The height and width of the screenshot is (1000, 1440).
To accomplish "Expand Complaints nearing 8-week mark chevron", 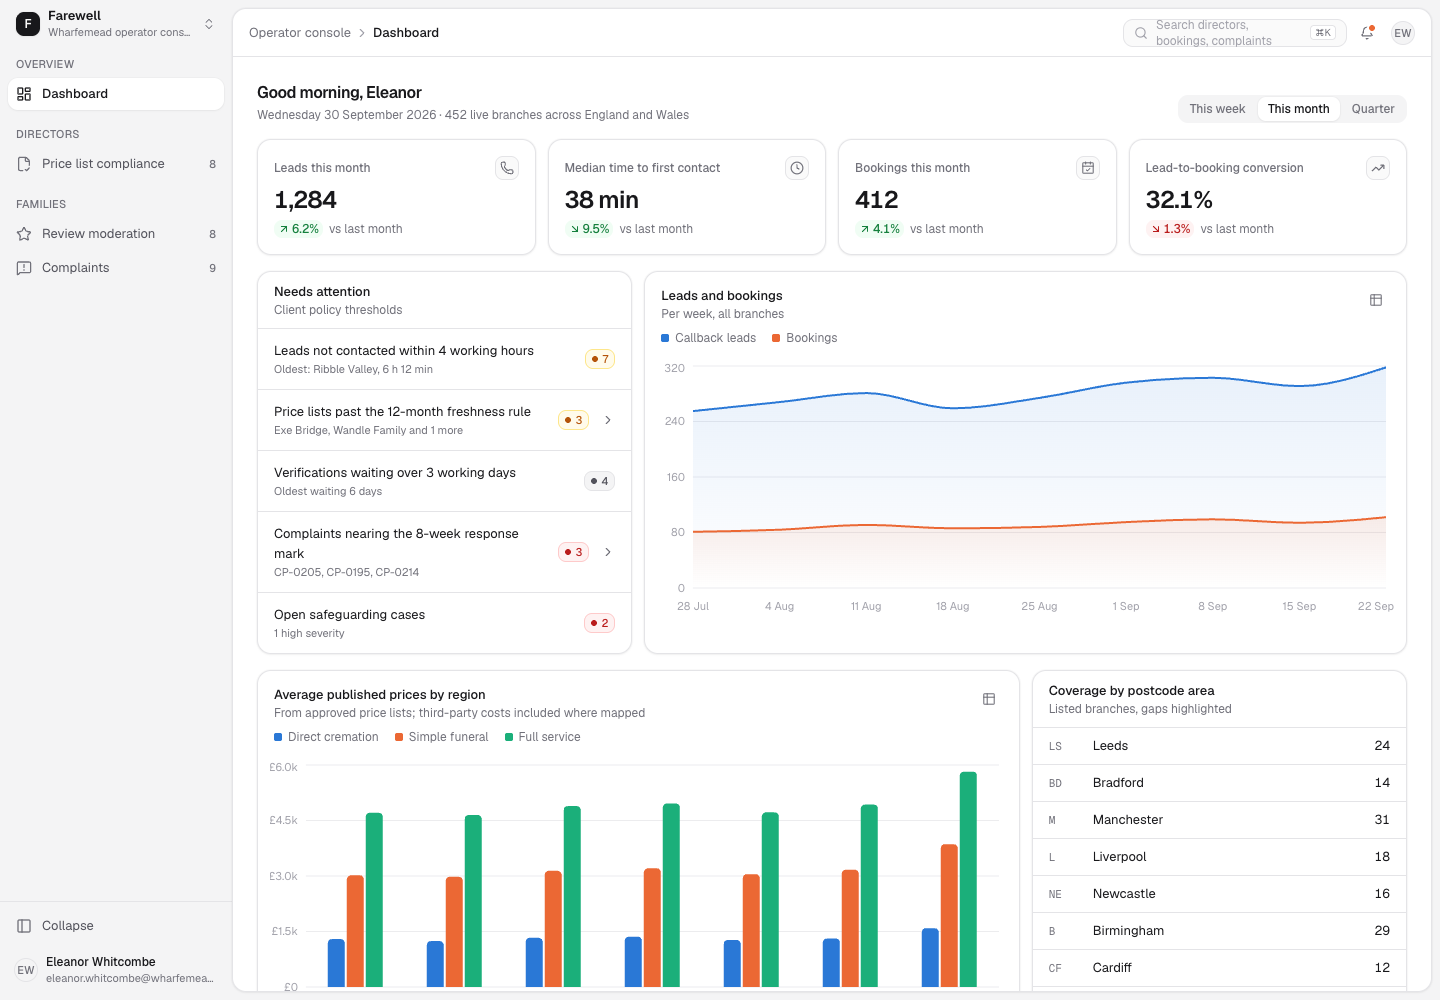I will click(x=608, y=552).
